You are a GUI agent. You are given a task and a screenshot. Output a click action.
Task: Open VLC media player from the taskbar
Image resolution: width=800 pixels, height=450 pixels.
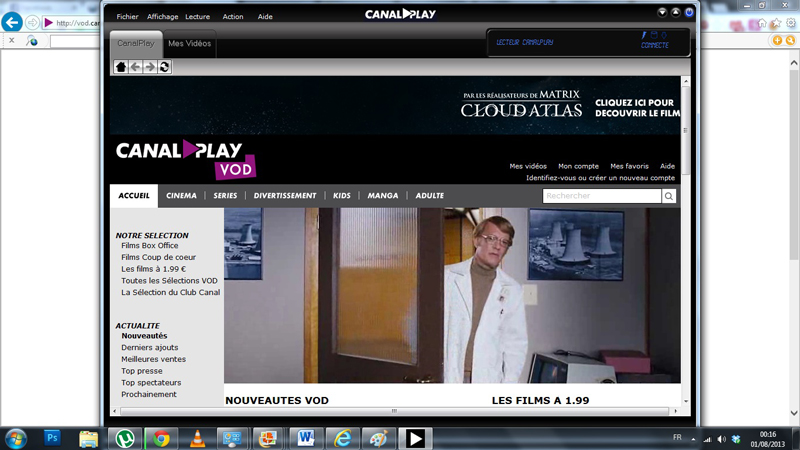(x=197, y=438)
